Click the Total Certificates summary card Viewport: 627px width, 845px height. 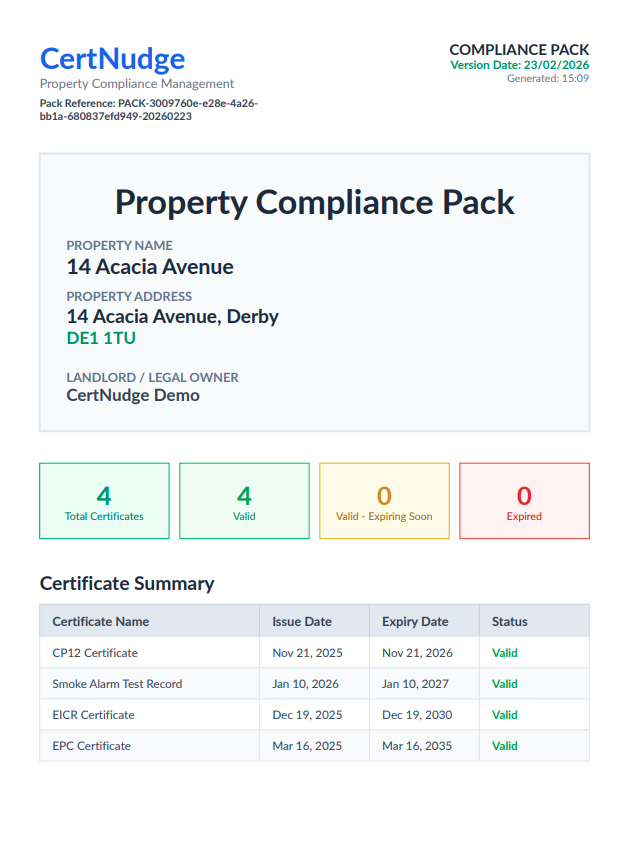(x=104, y=501)
